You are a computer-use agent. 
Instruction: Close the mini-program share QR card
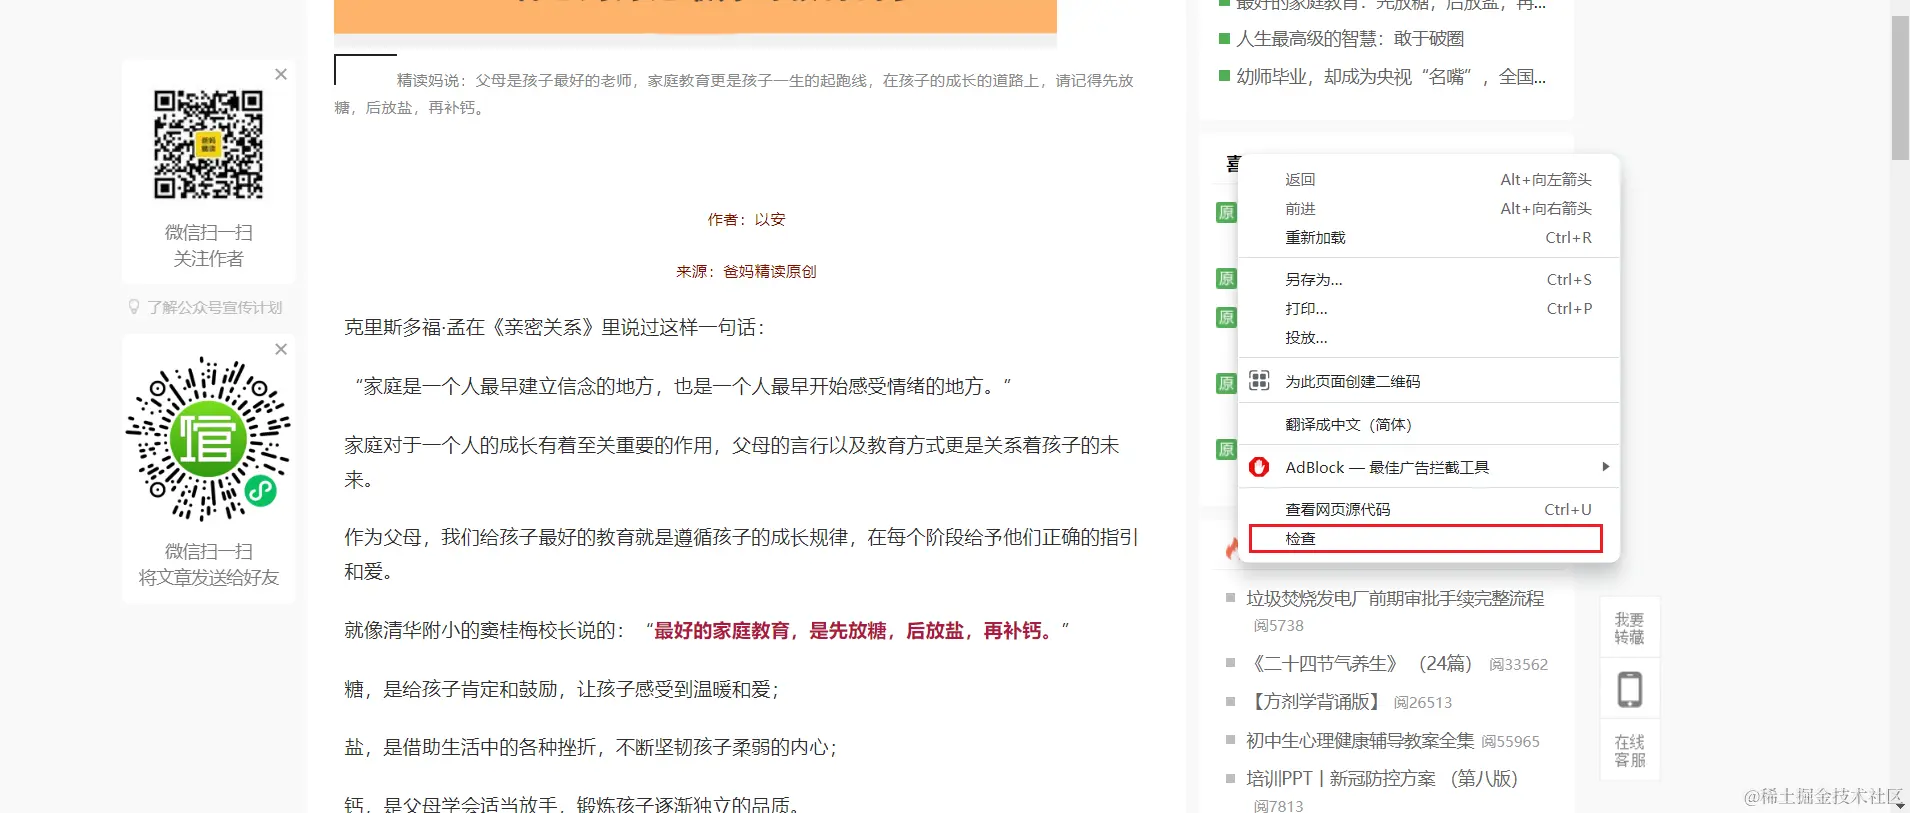pos(281,349)
